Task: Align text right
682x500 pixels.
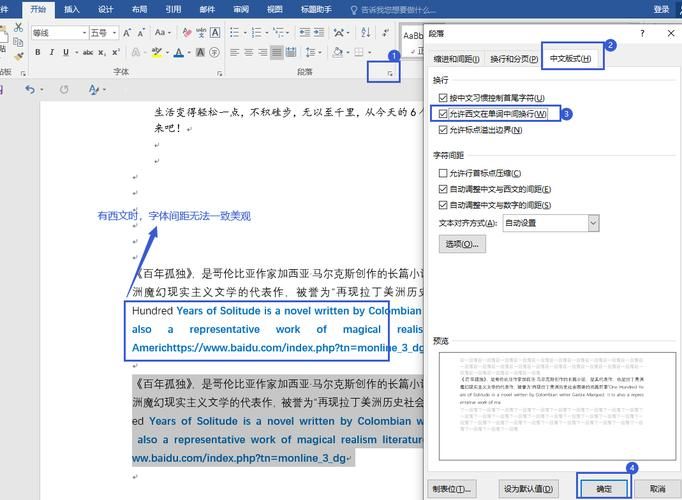Action: coord(263,52)
